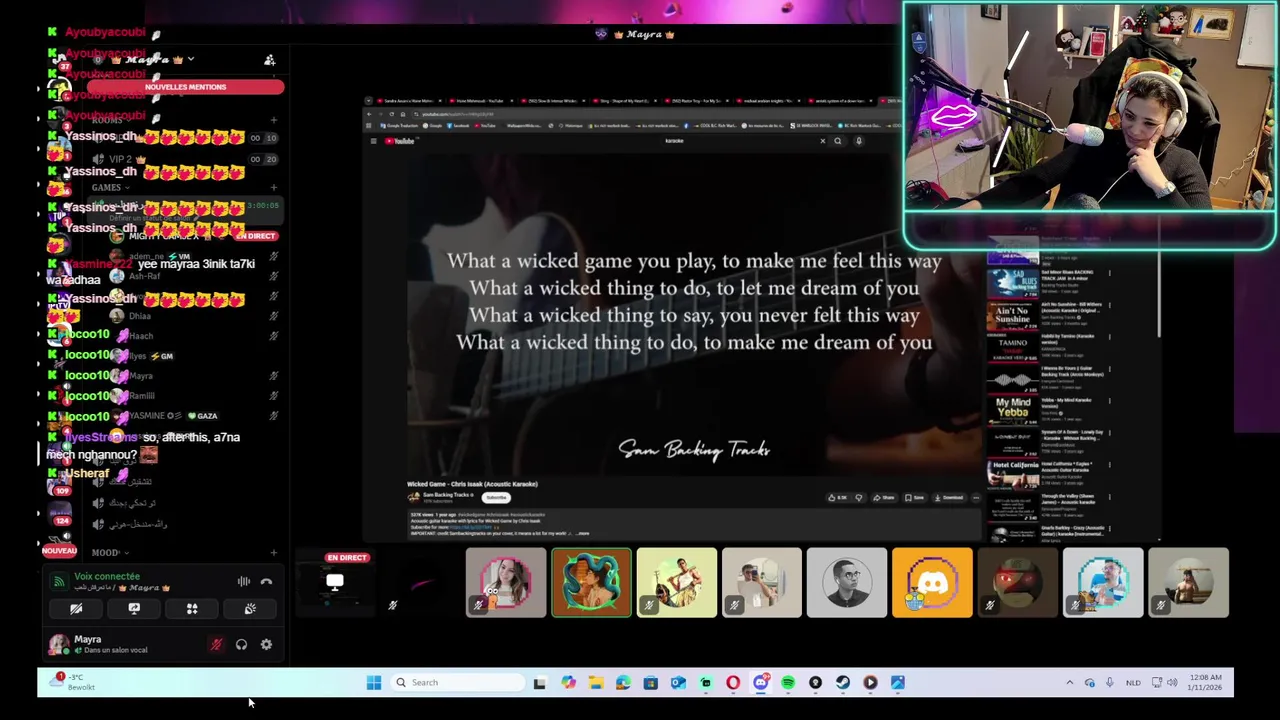
Task: Open Microsoft Edge from the taskbar
Action: 623,683
